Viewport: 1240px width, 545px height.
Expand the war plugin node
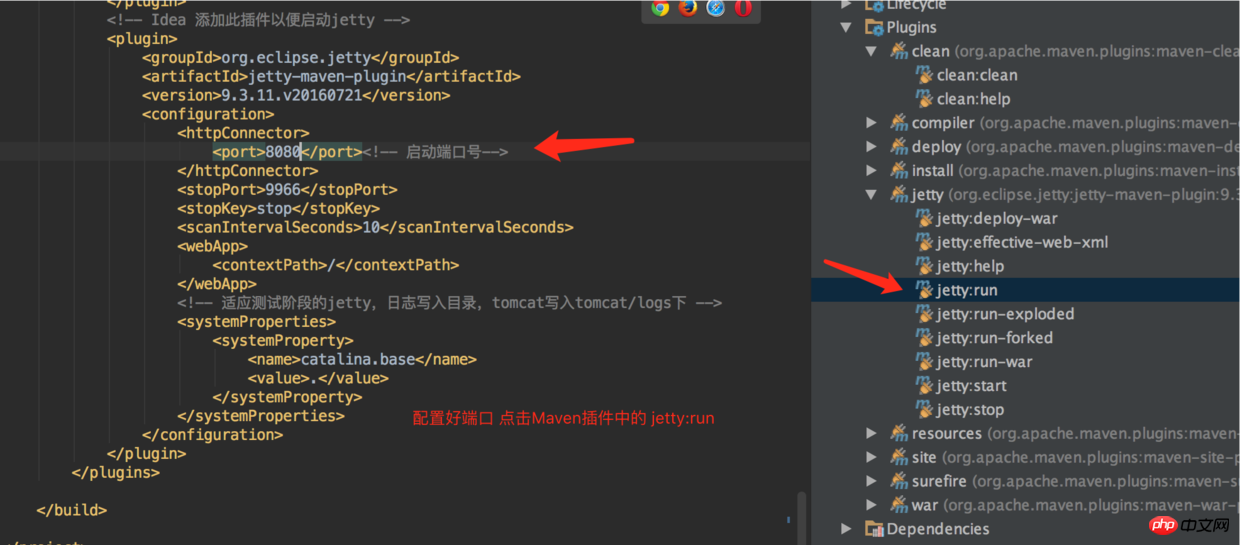872,505
